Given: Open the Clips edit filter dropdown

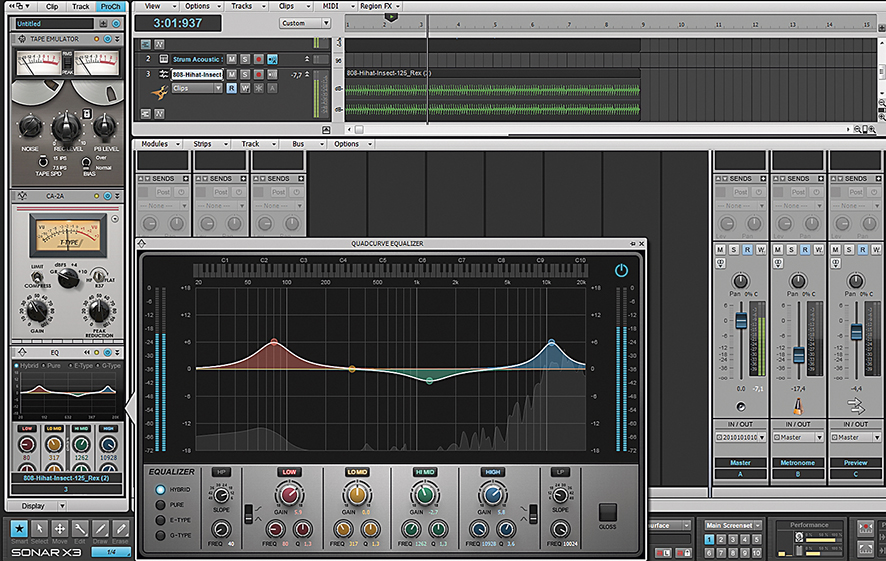Looking at the screenshot, I should coord(197,88).
